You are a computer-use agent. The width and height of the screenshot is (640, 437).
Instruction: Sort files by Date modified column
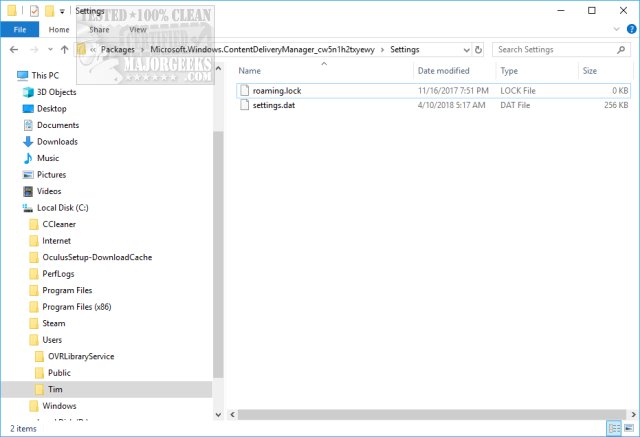point(443,71)
